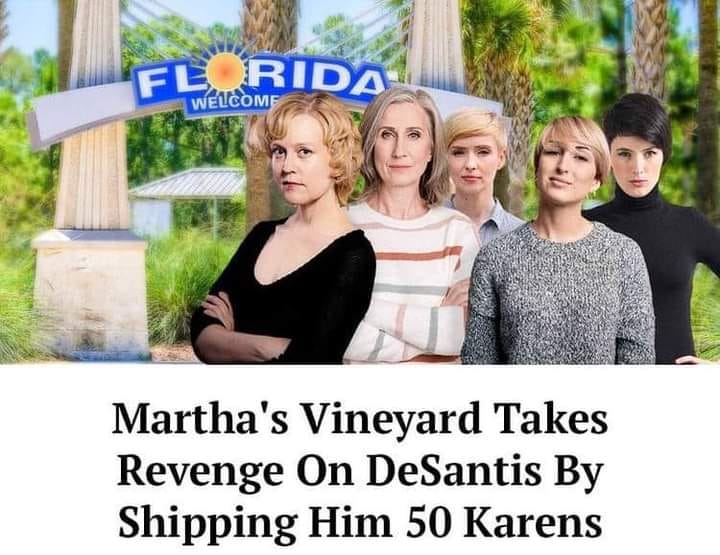
Task: Open the Martha's Vineyard headline article
Action: (360, 471)
